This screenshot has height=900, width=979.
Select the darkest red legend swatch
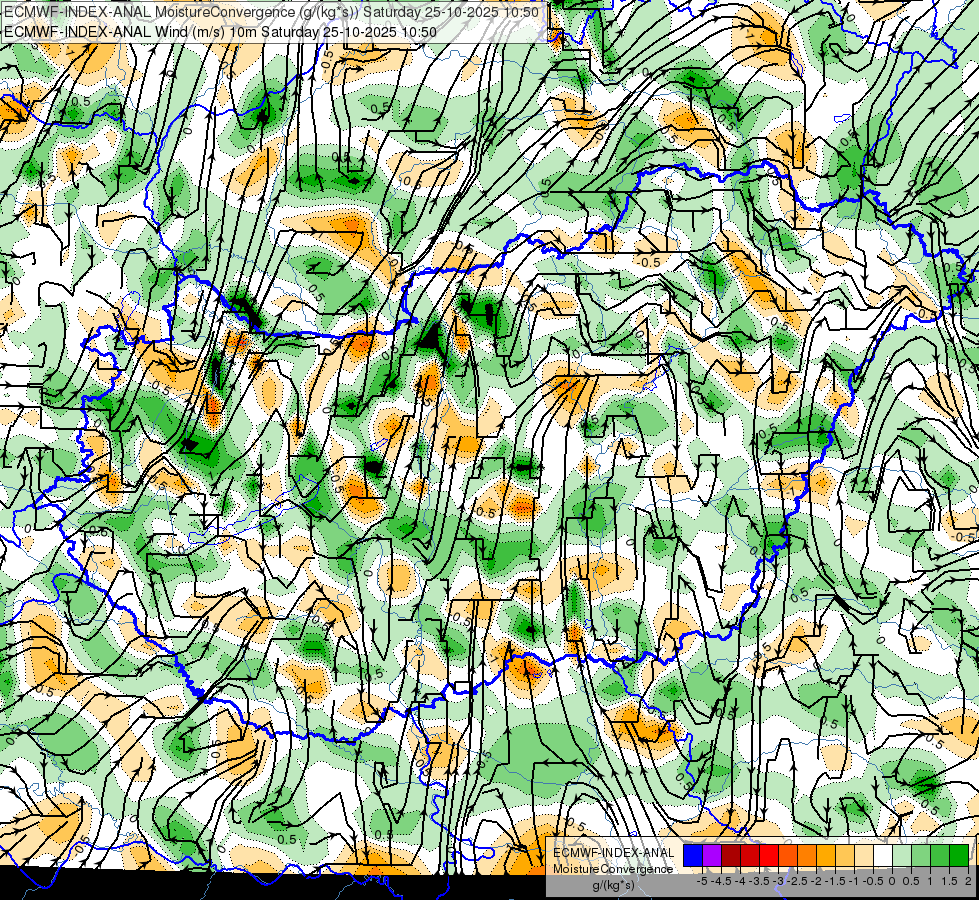[731, 856]
